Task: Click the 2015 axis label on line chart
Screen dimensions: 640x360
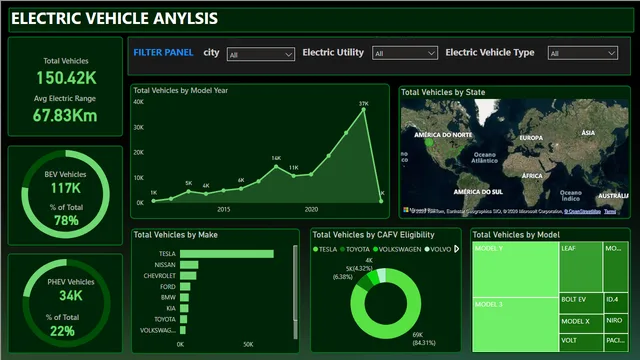Action: click(x=224, y=209)
